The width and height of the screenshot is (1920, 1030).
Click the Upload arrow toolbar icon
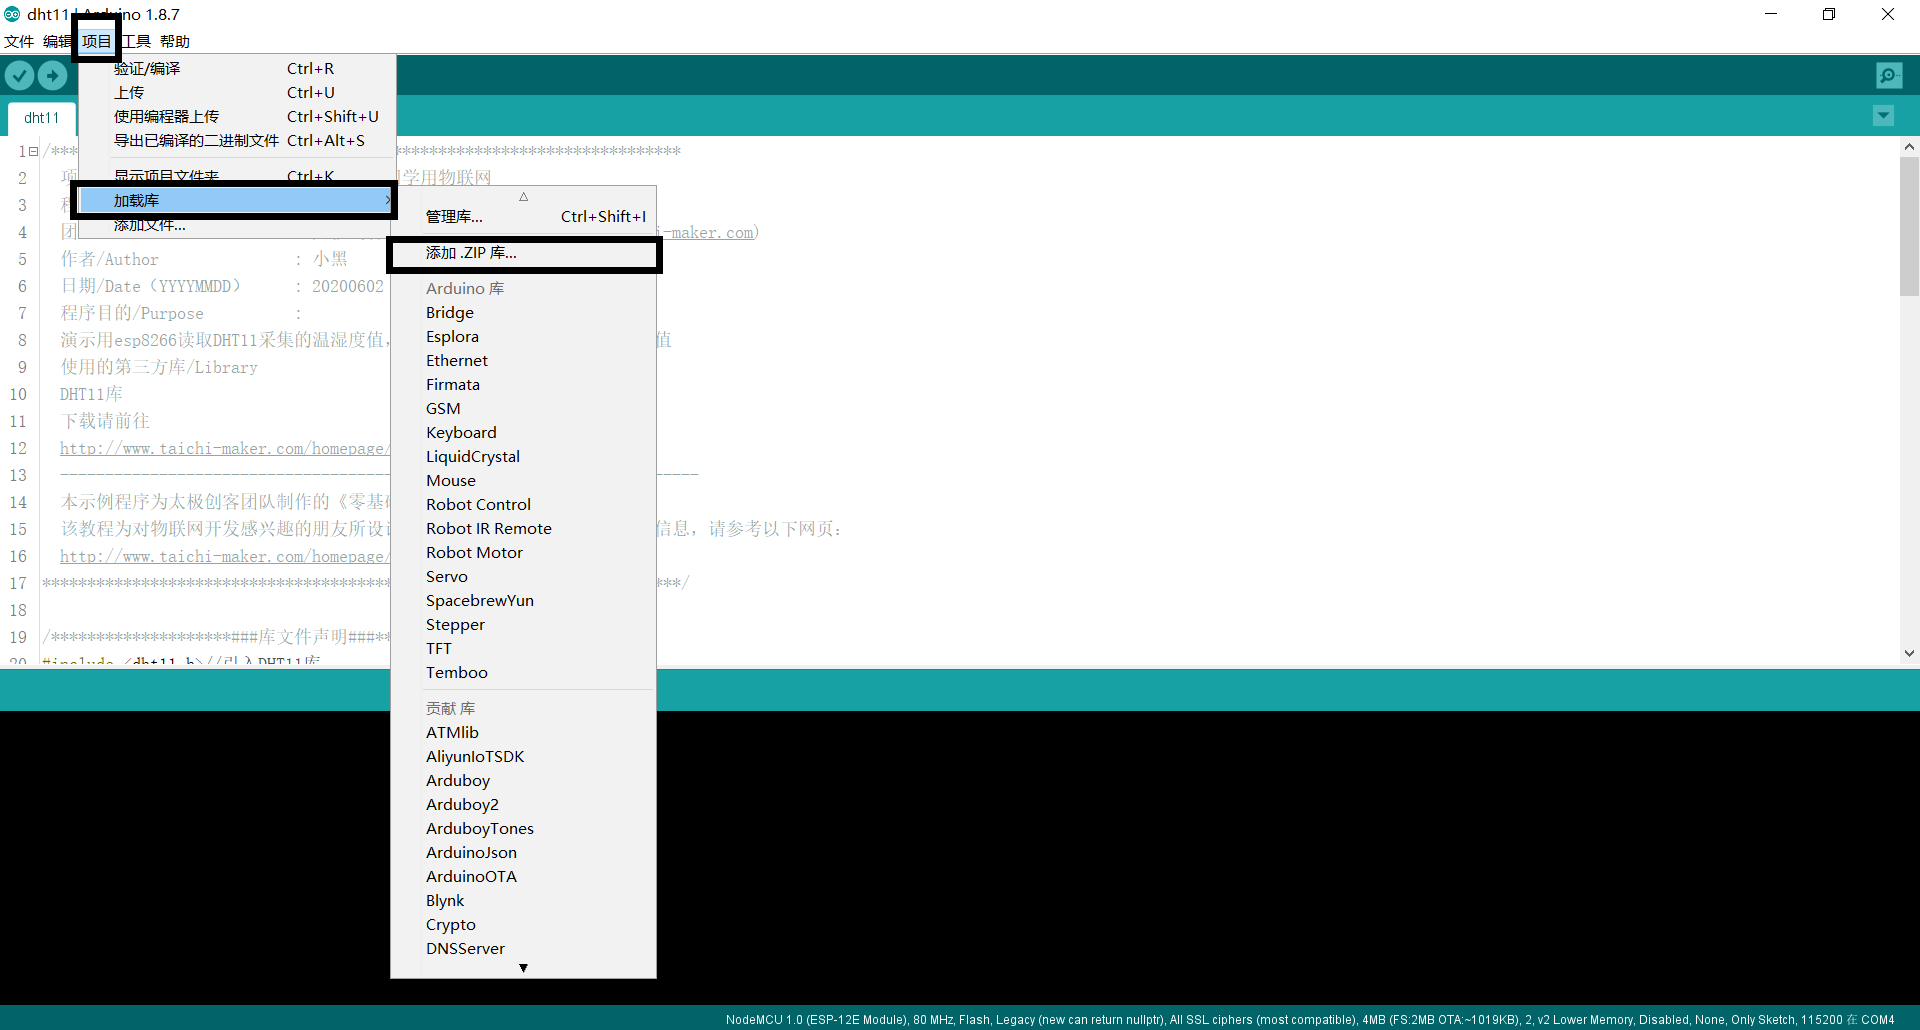(x=52, y=75)
